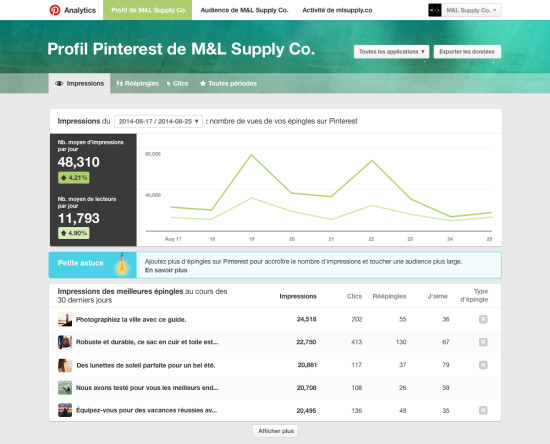This screenshot has height=444, width=550.
Task: Sort by the Réépingles column header
Action: point(389,296)
